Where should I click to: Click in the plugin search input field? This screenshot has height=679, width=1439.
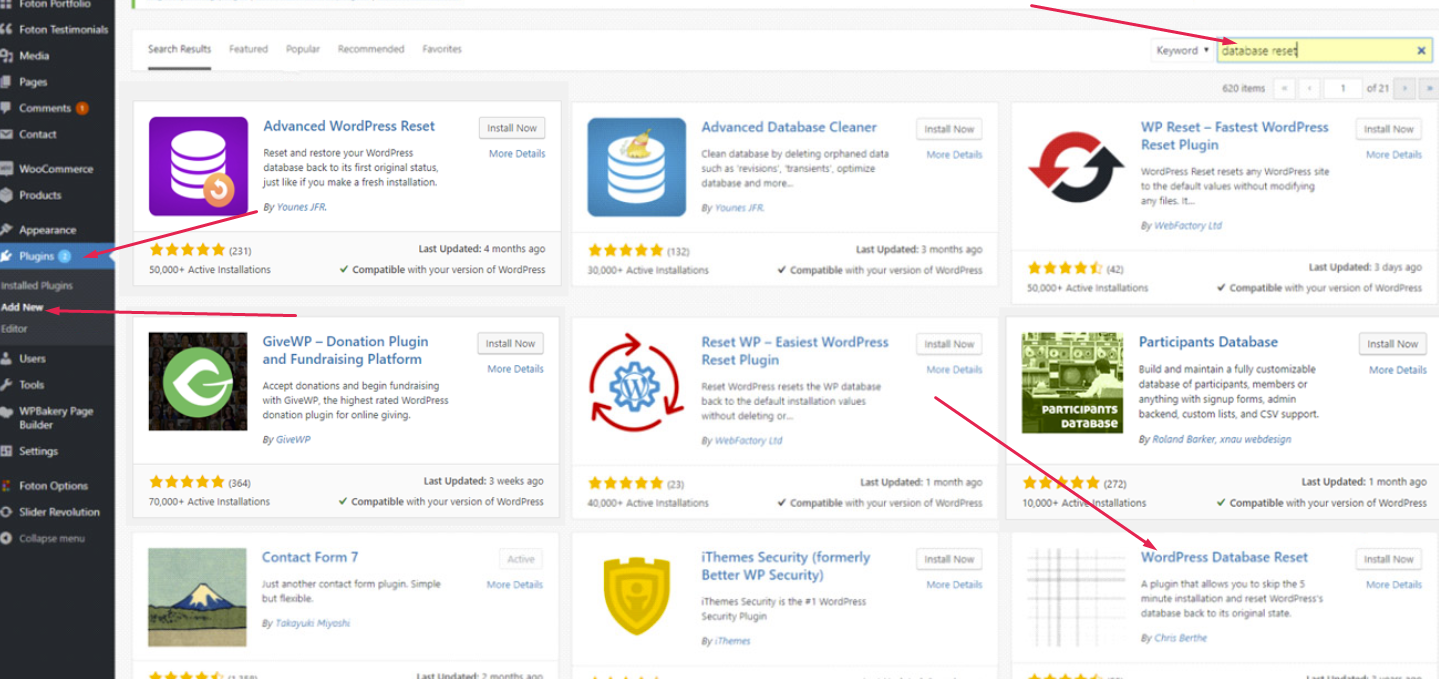click(1315, 51)
